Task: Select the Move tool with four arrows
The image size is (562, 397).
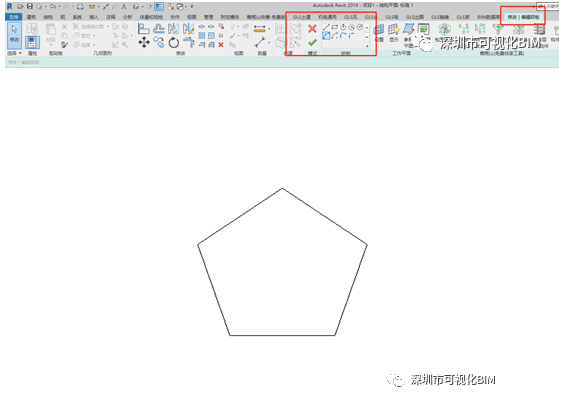Action: 144,43
